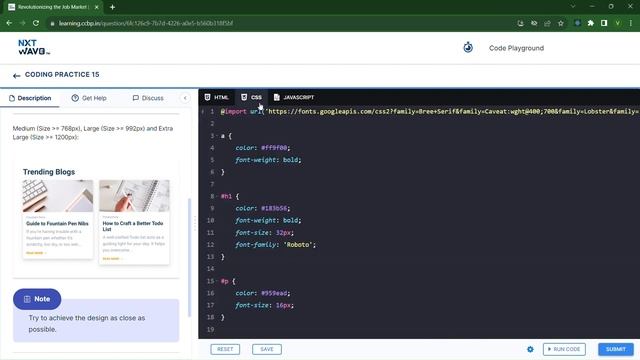This screenshot has height=360, width=640.
Task: Open the Chrome profile avatar
Action: 618,23
